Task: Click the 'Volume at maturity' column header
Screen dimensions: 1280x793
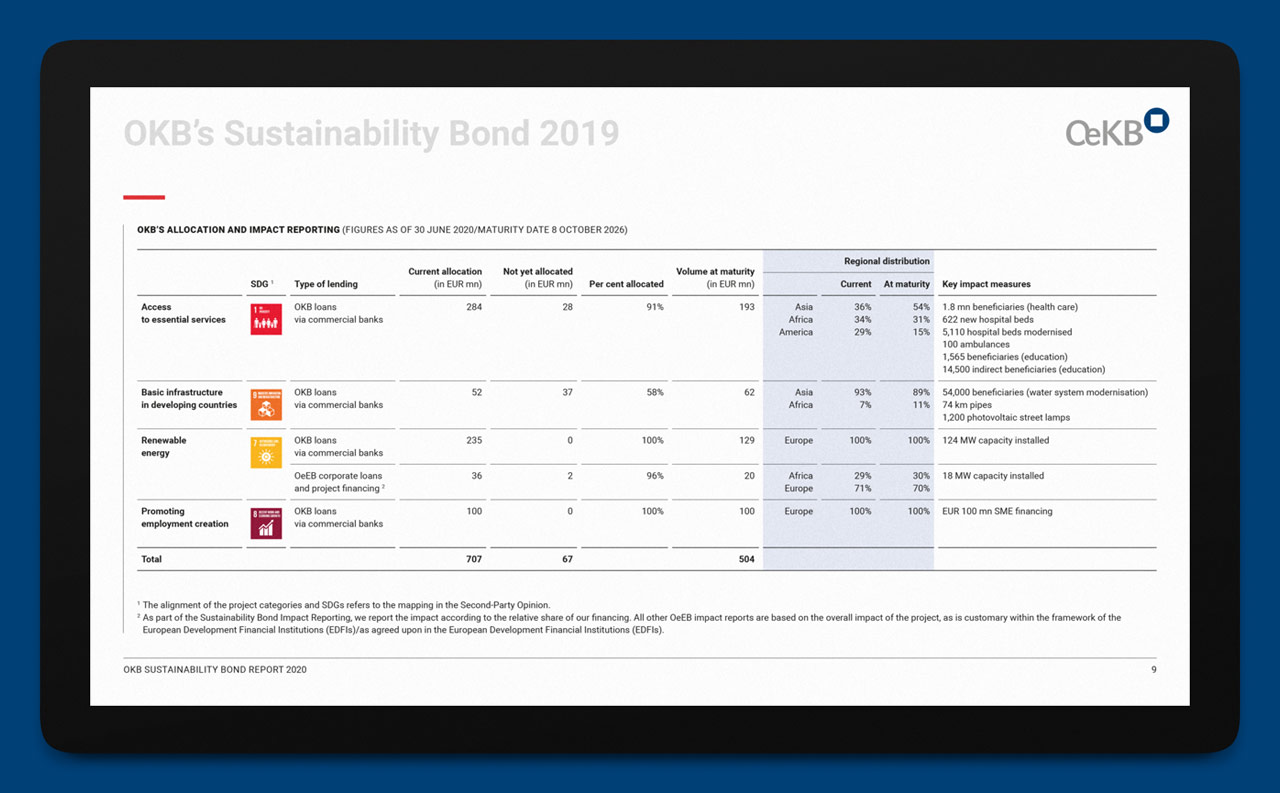Action: tap(715, 277)
